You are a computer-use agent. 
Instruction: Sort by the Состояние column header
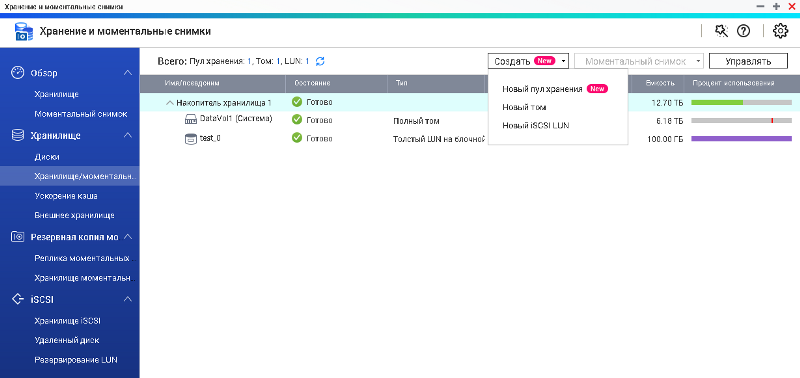click(x=312, y=83)
